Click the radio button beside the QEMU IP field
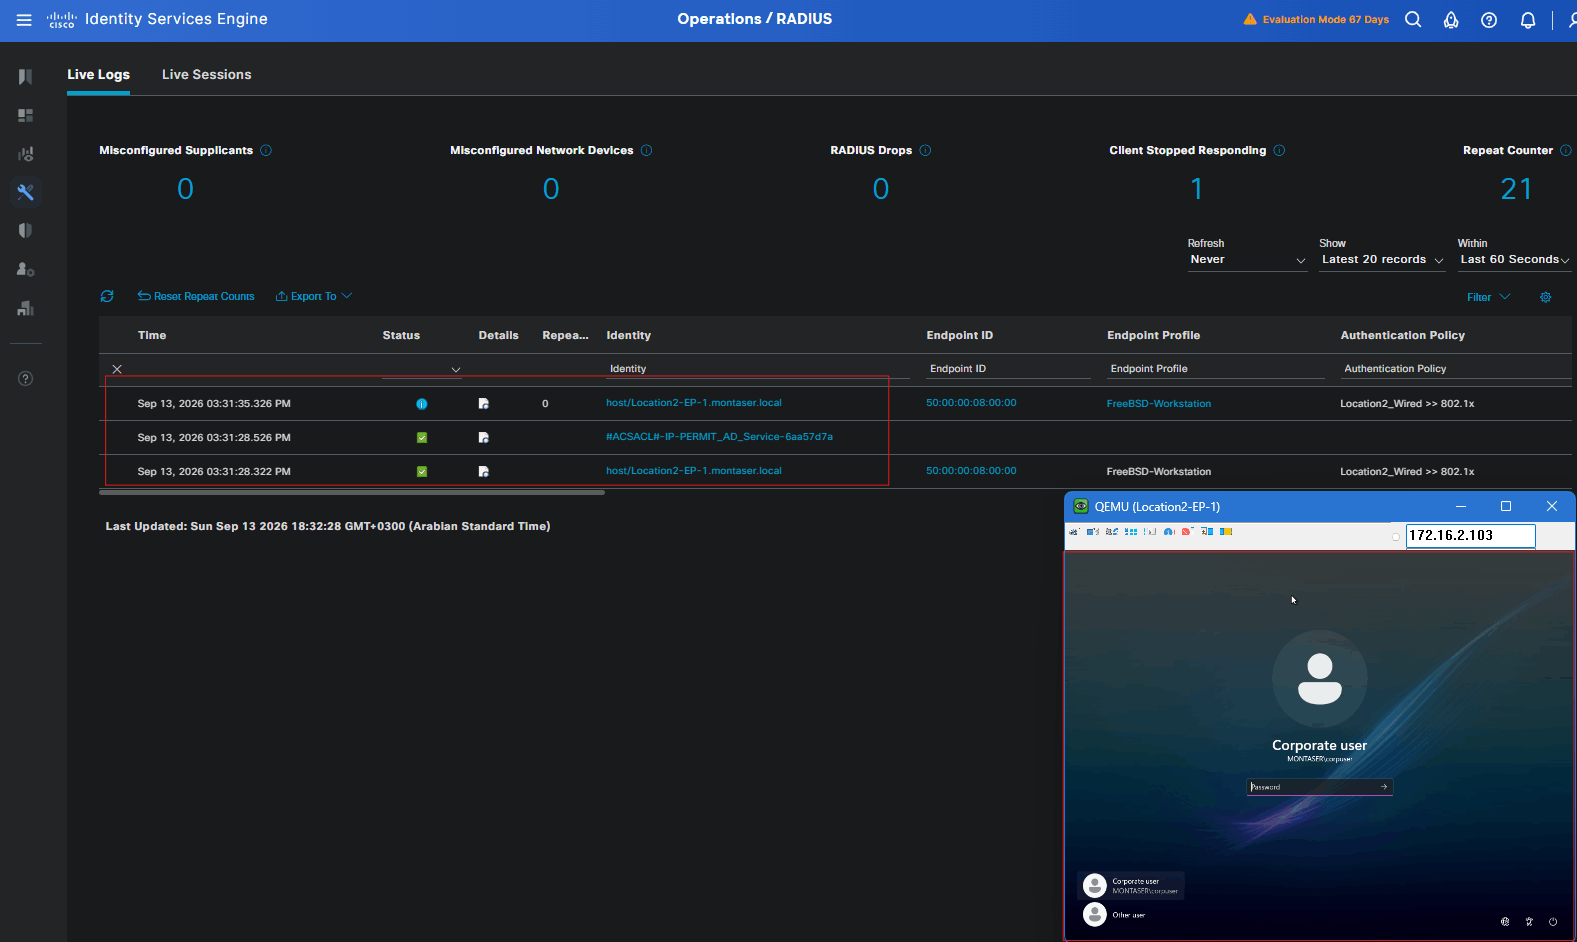1577x942 pixels. tap(1396, 537)
